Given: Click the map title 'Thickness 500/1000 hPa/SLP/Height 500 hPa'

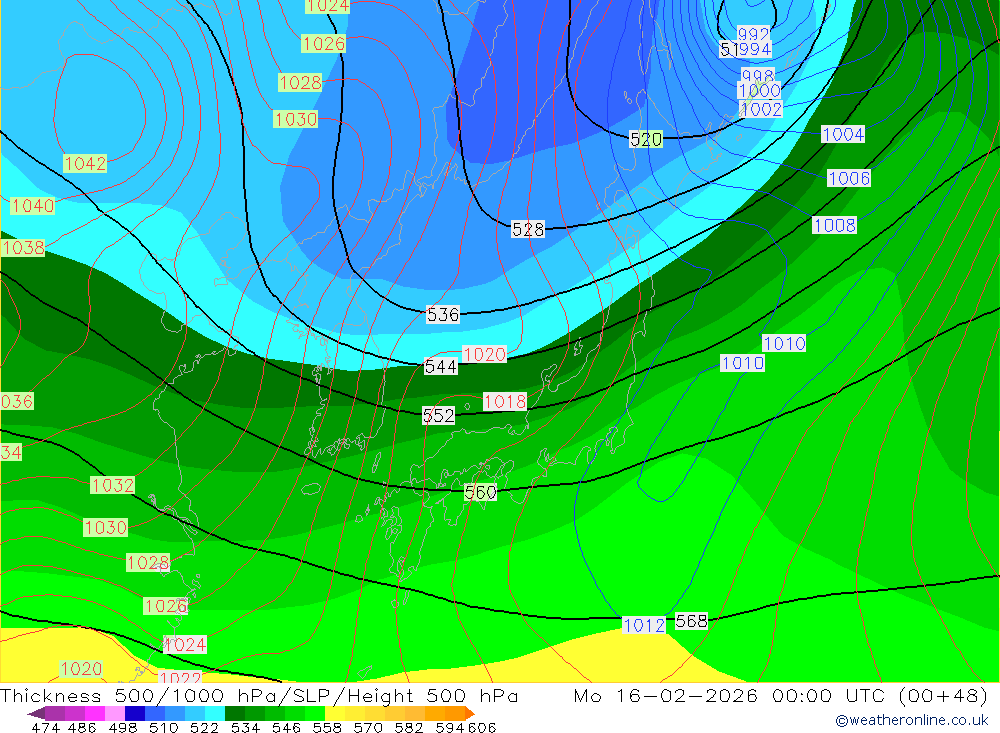Looking at the screenshot, I should click(x=260, y=695).
